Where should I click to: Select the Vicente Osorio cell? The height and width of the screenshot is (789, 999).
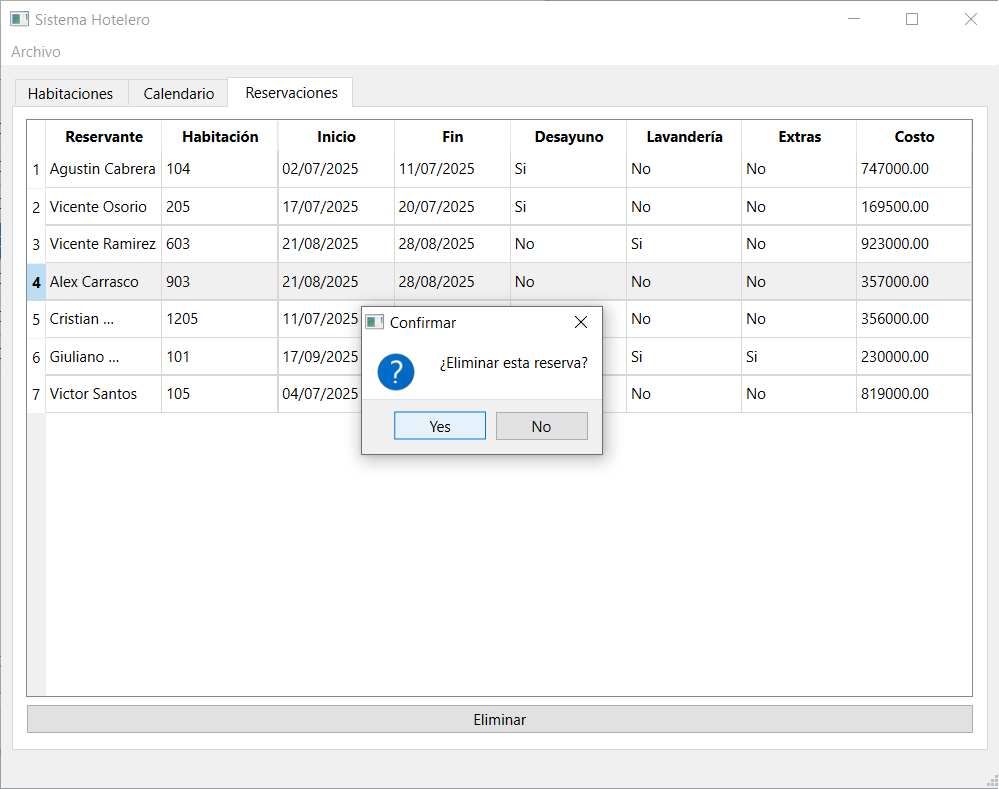tap(103, 206)
